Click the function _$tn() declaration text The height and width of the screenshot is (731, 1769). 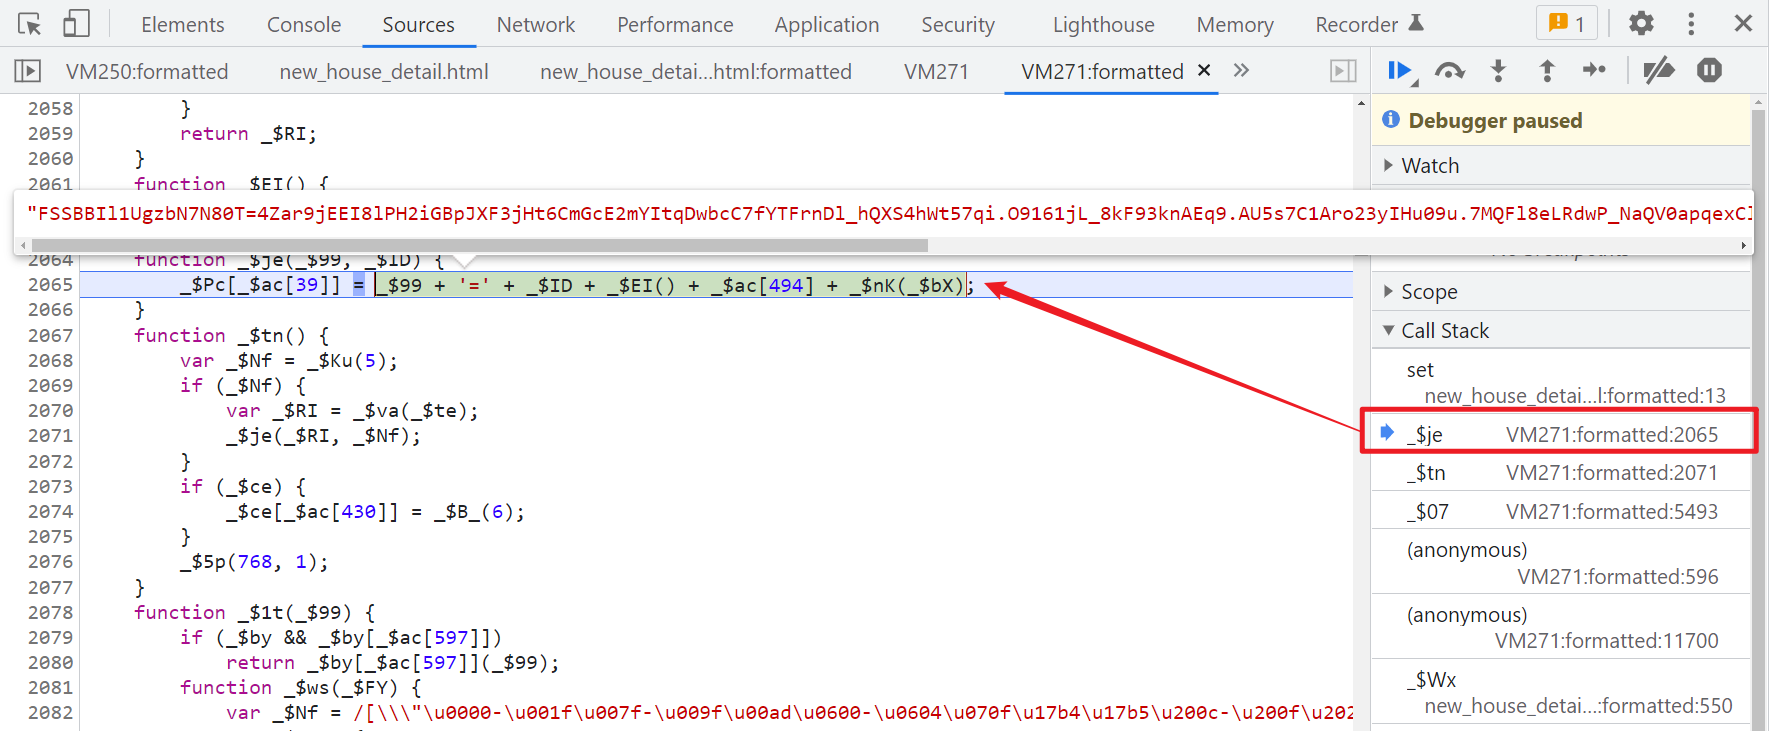tap(232, 335)
